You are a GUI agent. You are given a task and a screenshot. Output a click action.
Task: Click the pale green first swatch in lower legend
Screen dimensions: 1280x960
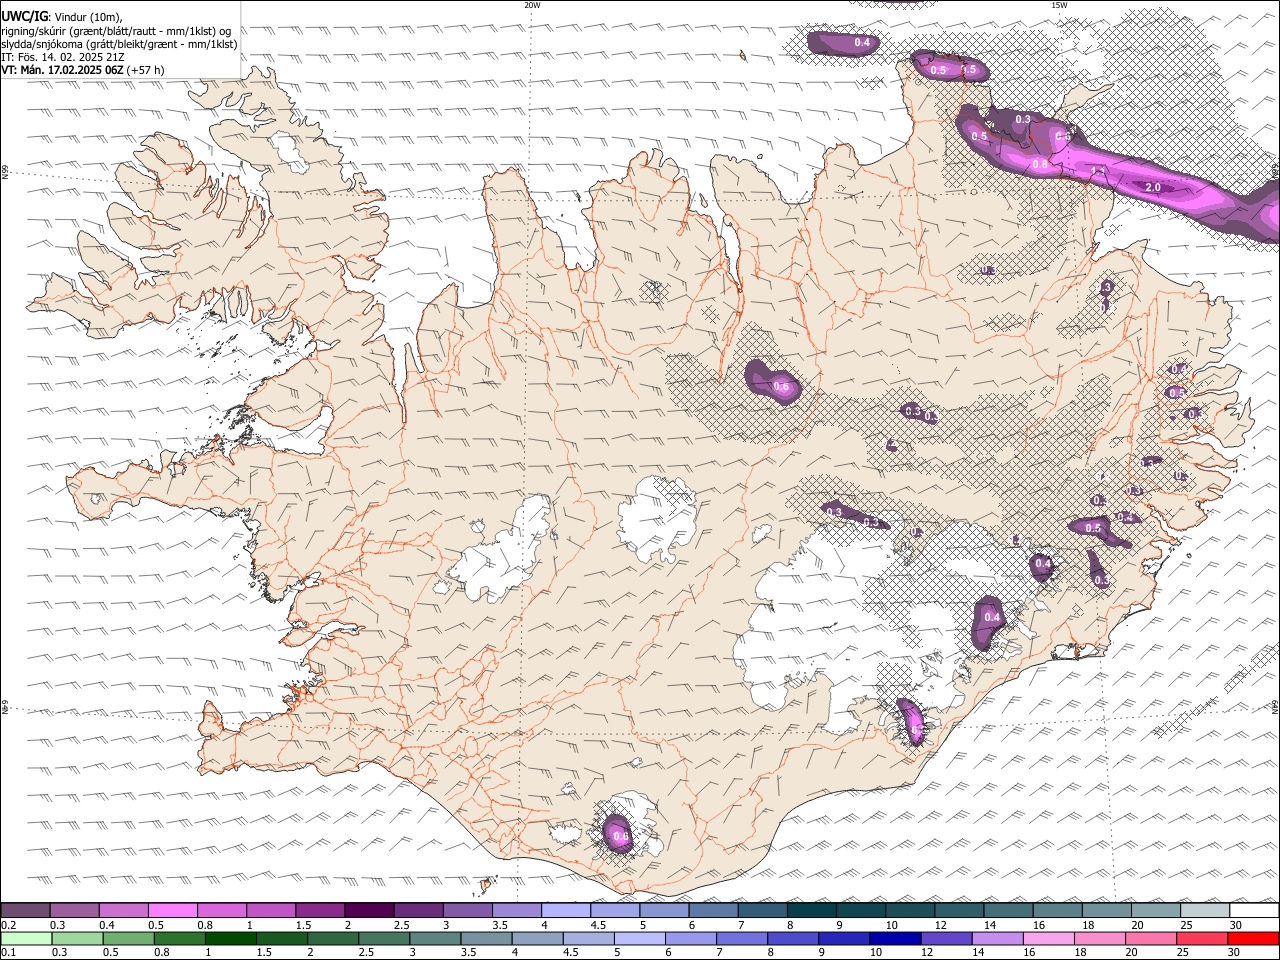[x=26, y=939]
